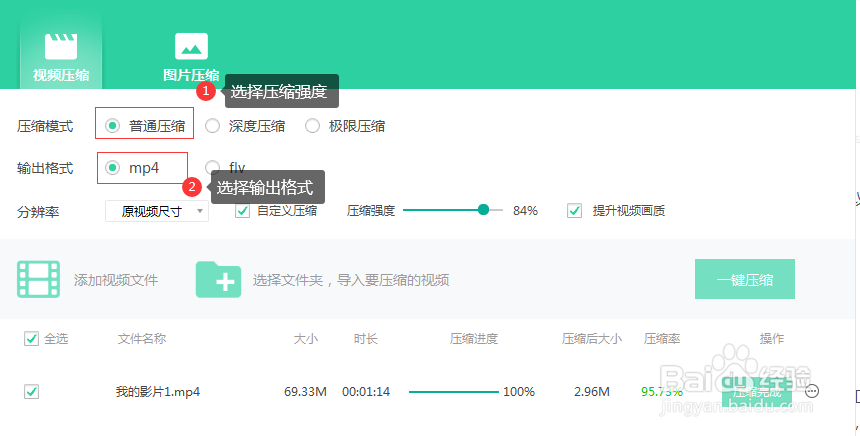Select 深度压缩 compression mode

(212, 126)
